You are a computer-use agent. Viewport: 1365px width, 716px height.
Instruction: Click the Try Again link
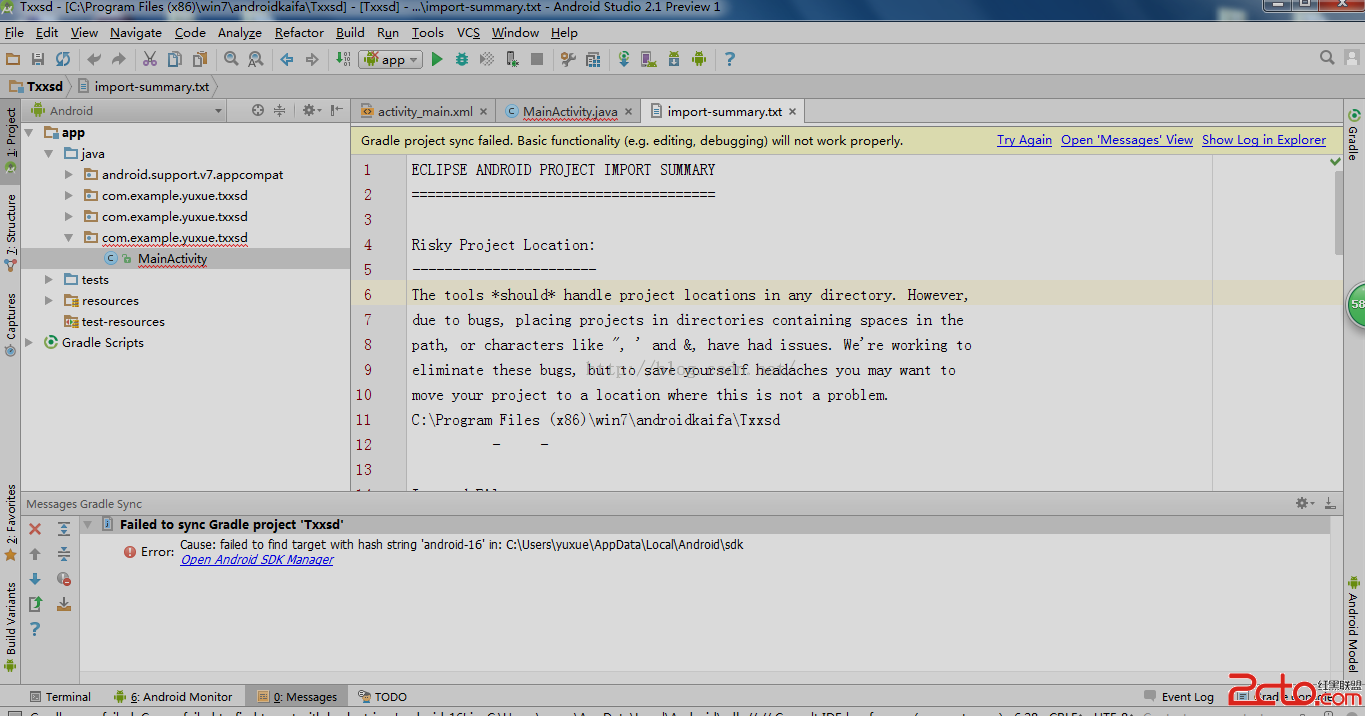pyautogui.click(x=1024, y=141)
